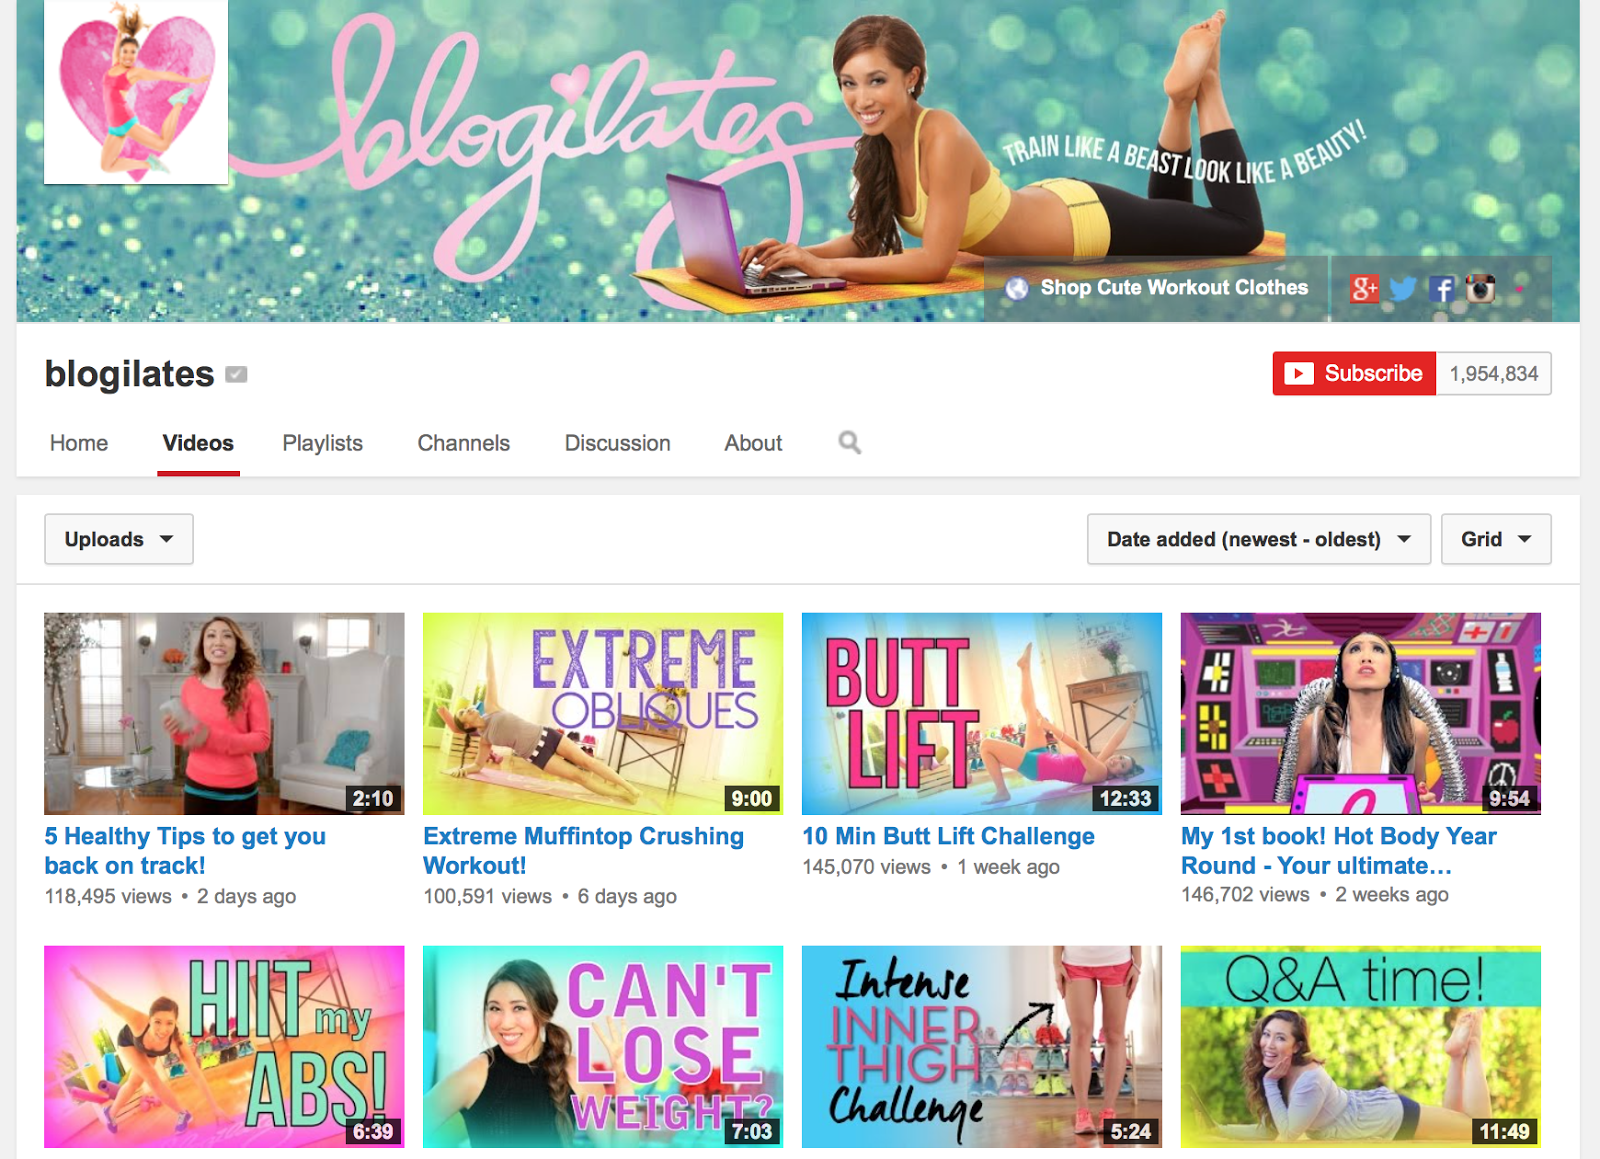Open the Date added sort dropdown

(1259, 539)
